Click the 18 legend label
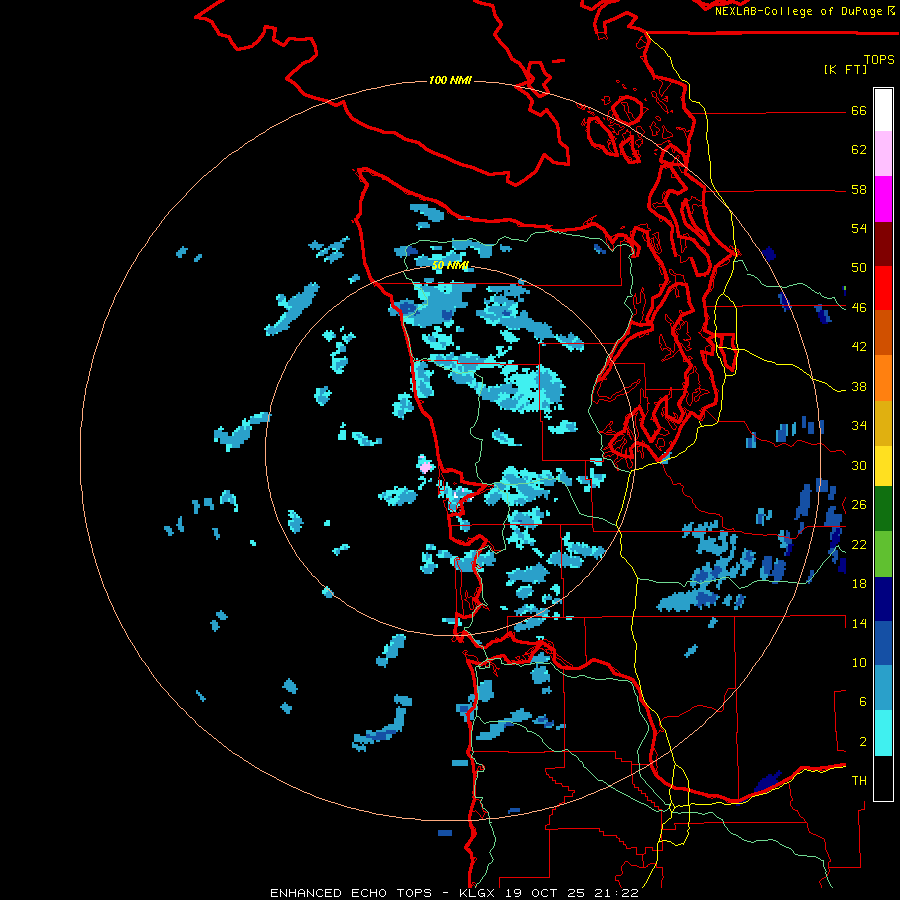This screenshot has width=900, height=900. pos(859,584)
